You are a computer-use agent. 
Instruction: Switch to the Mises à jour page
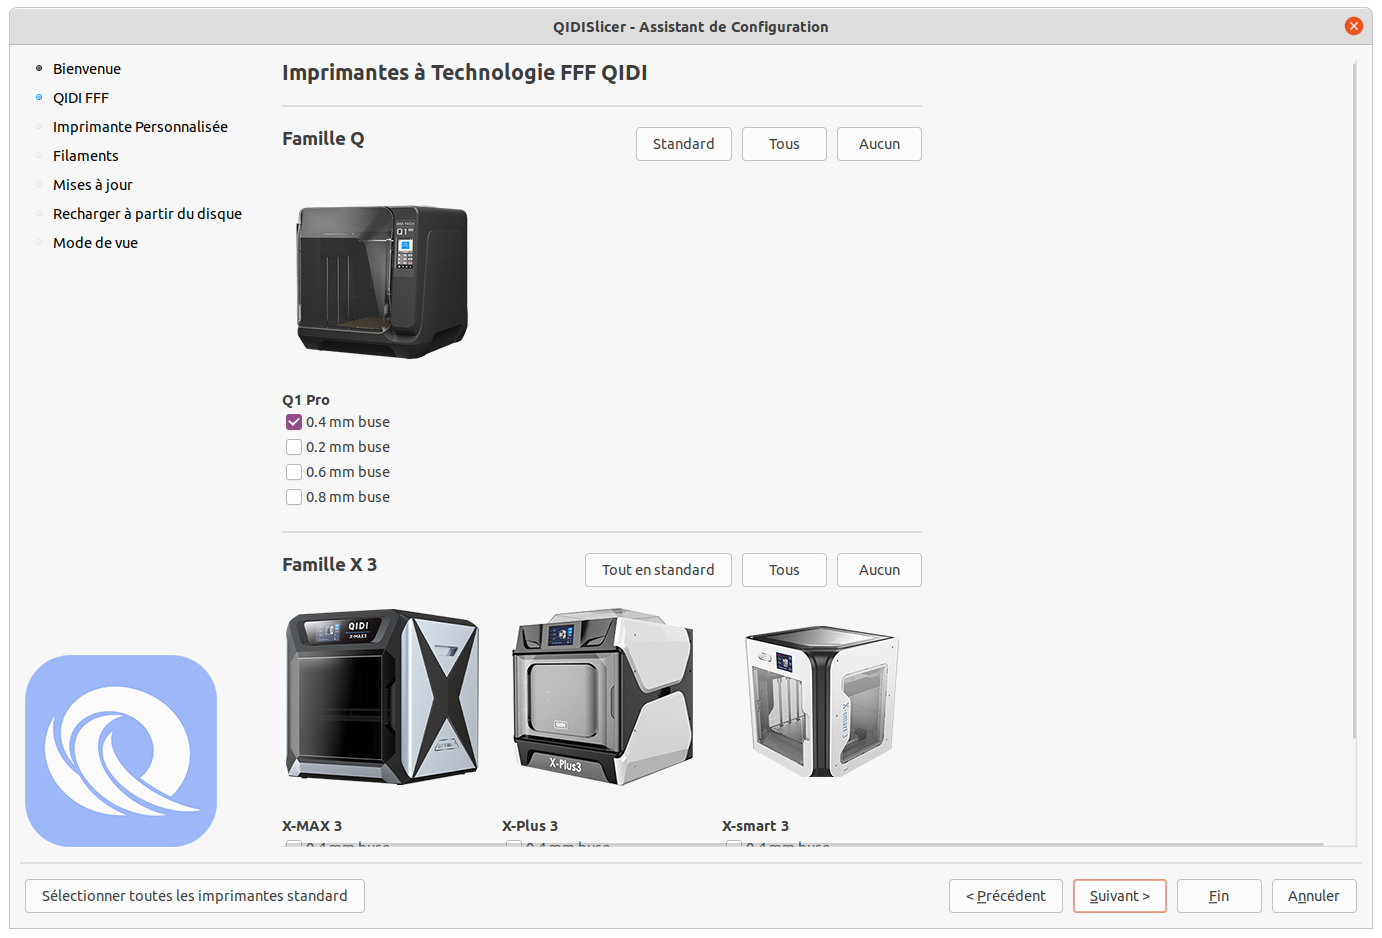[93, 185]
